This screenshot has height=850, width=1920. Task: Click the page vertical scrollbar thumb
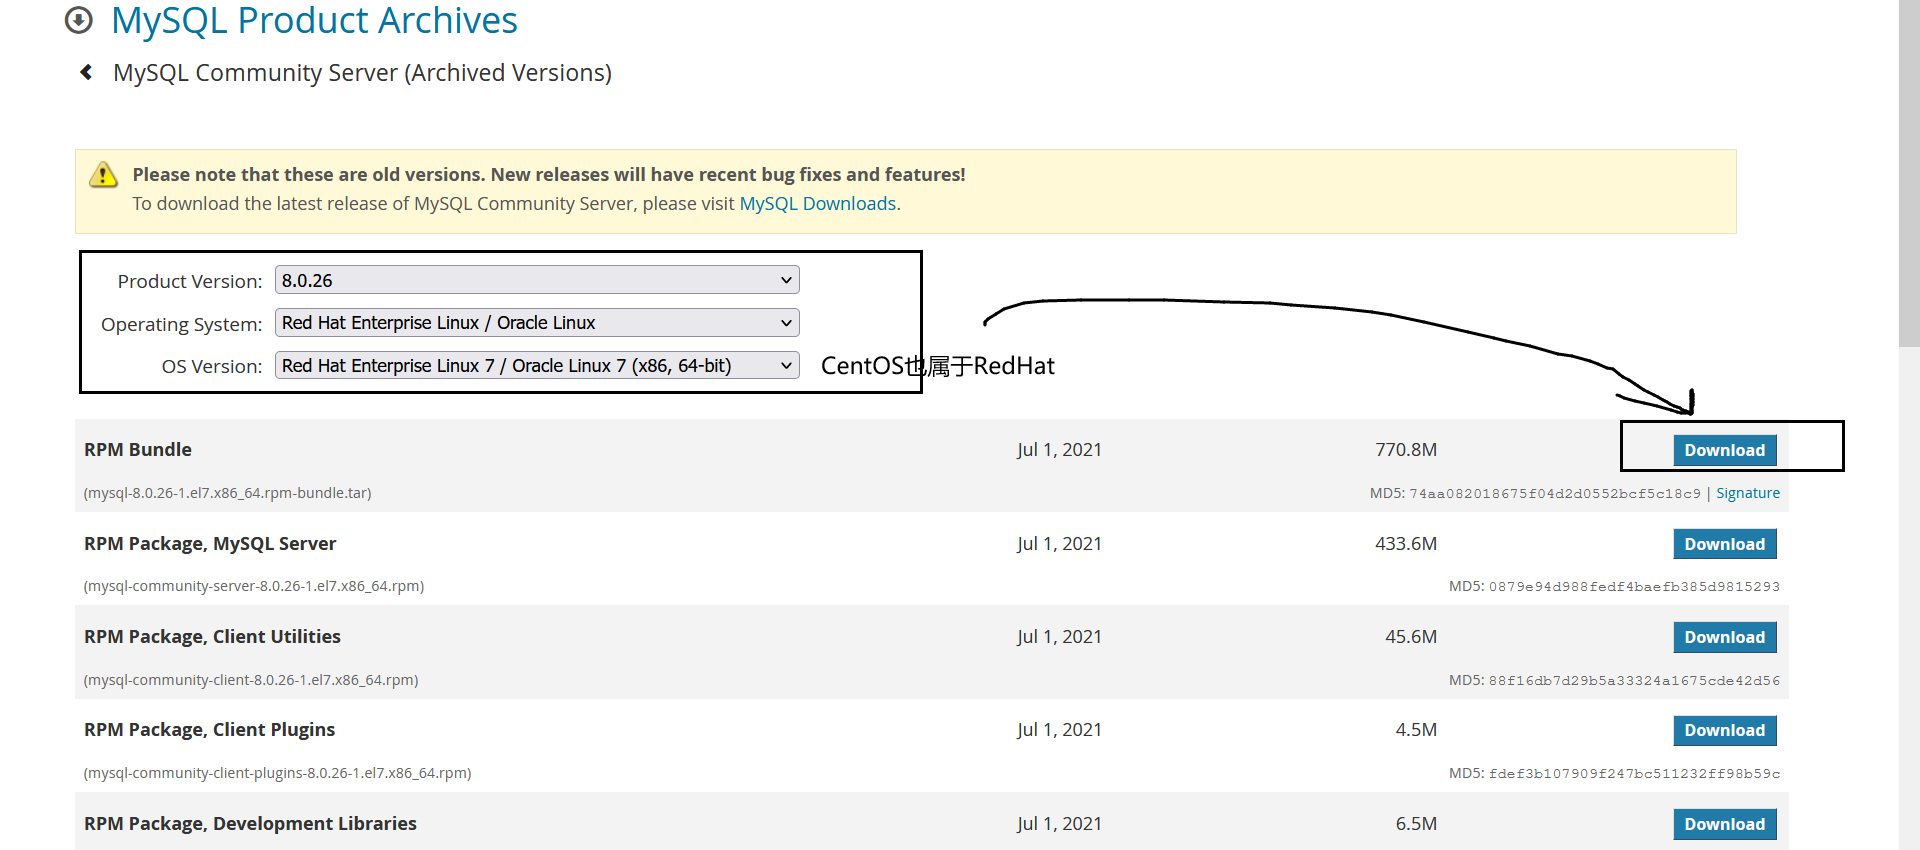pos(1909,173)
